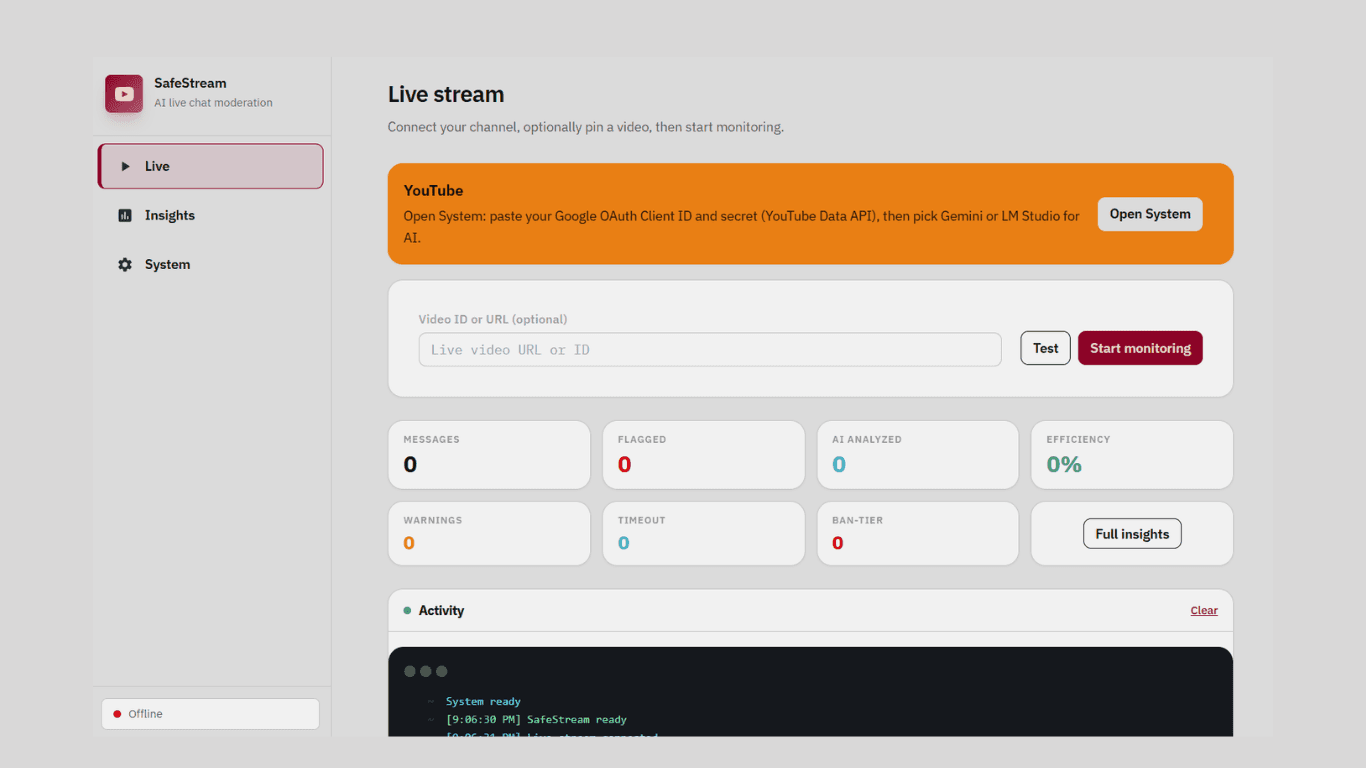1366x768 pixels.
Task: Click the Offline status box
Action: point(210,714)
